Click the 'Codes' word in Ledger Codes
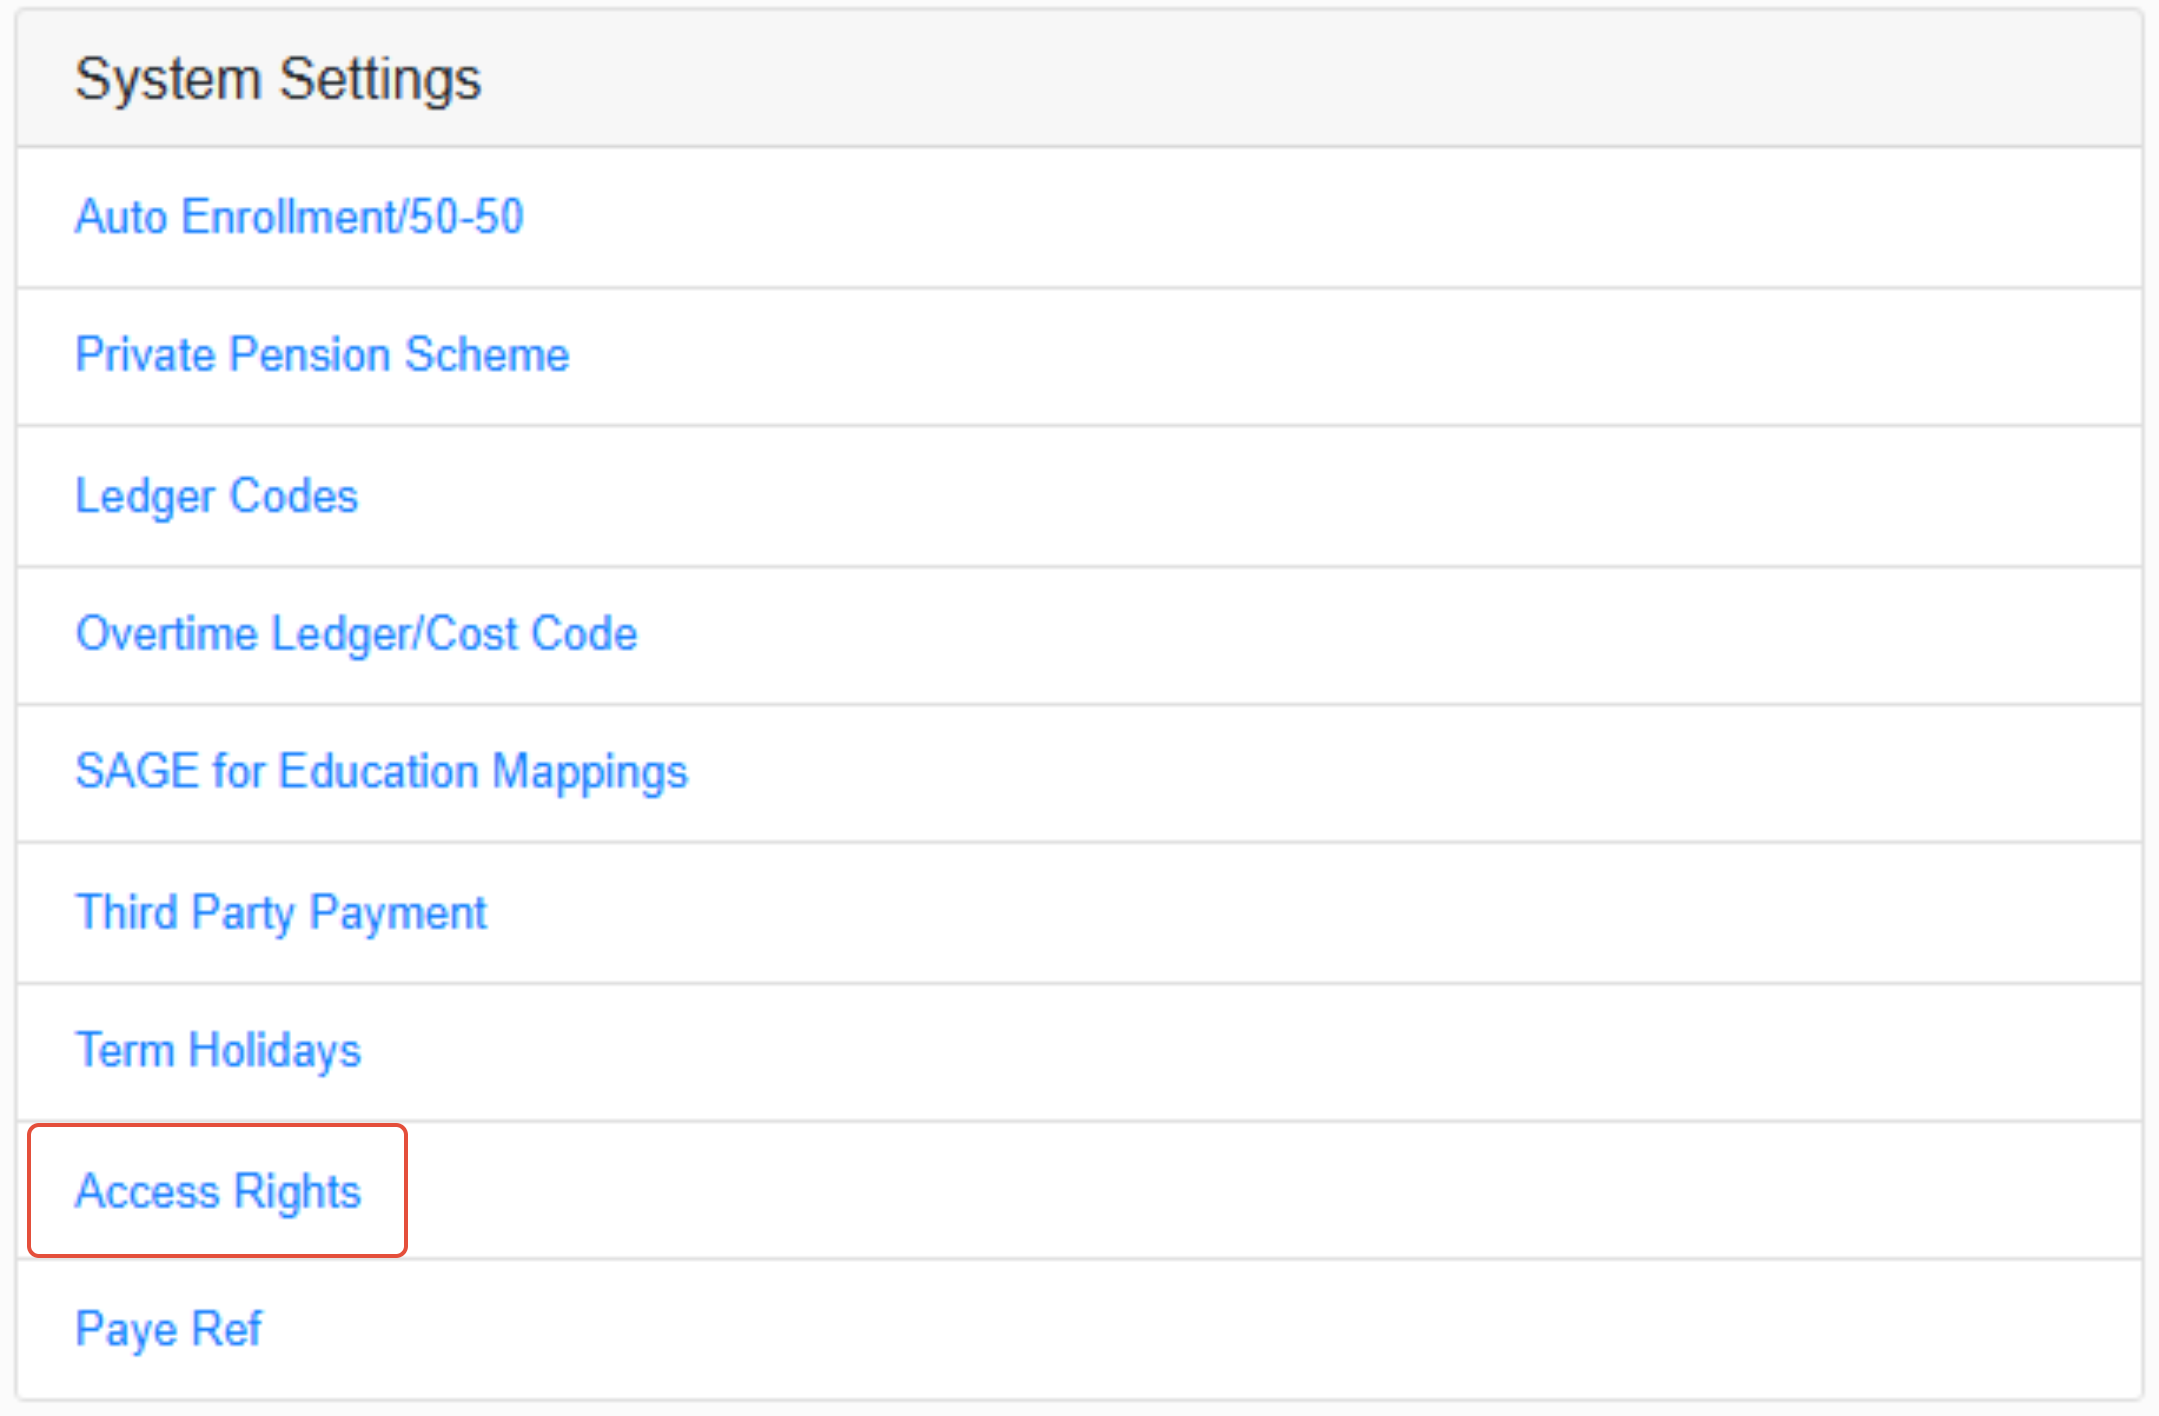 (294, 496)
